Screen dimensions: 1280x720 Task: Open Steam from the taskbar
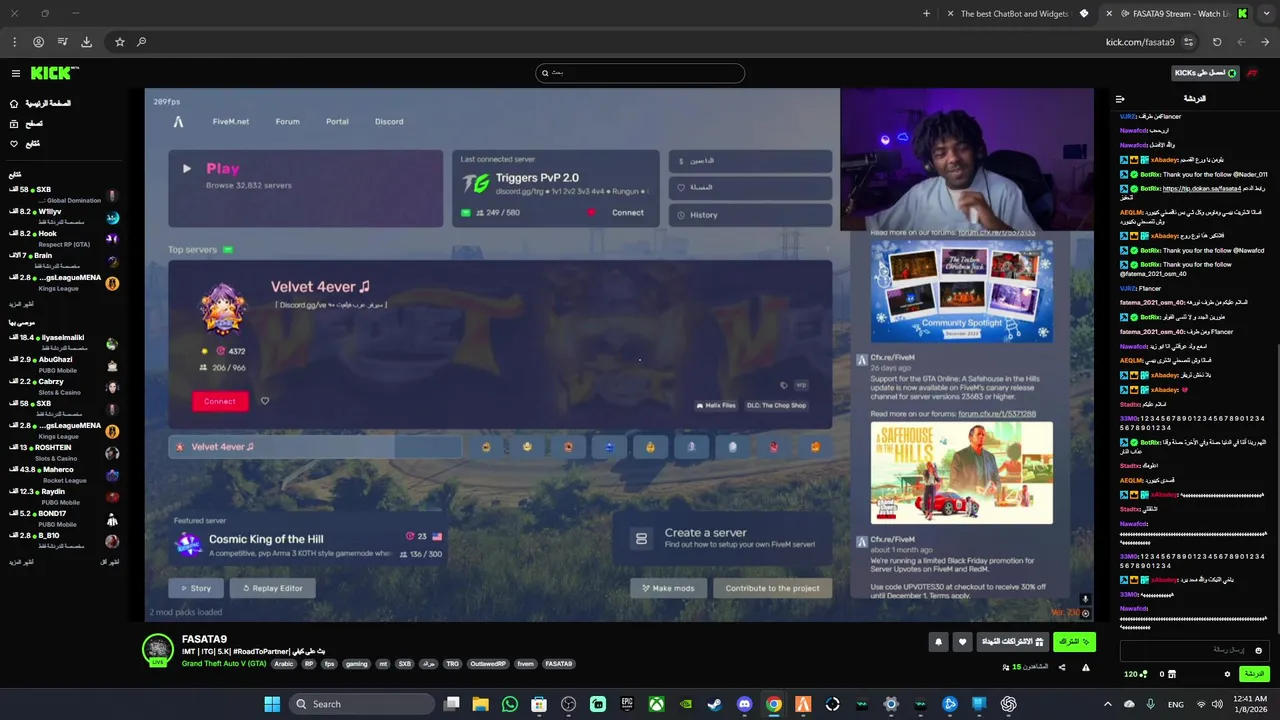pyautogui.click(x=715, y=704)
